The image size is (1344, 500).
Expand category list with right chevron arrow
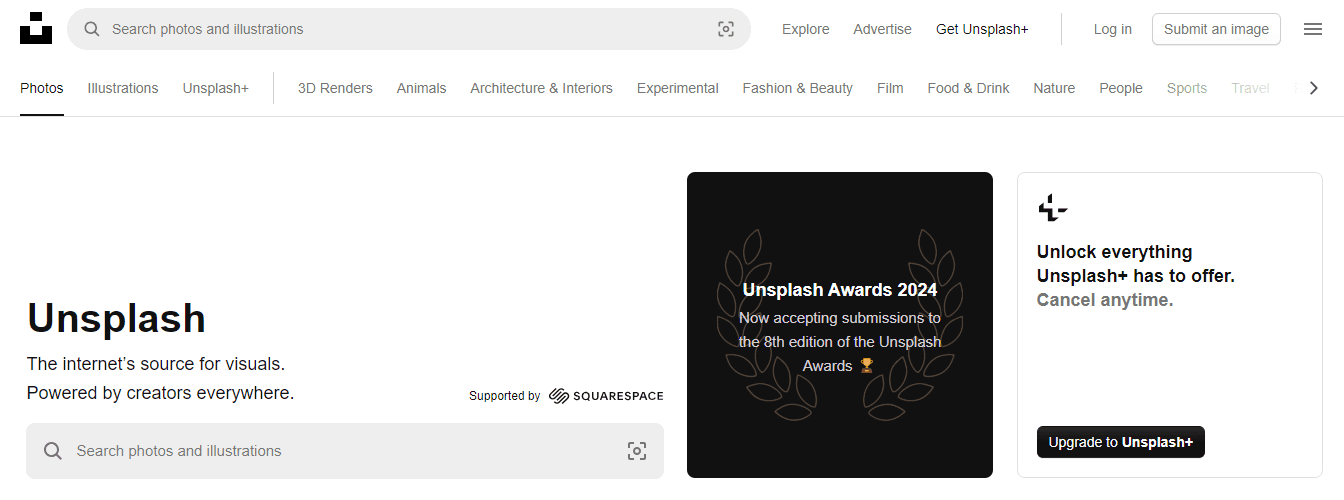(x=1314, y=88)
